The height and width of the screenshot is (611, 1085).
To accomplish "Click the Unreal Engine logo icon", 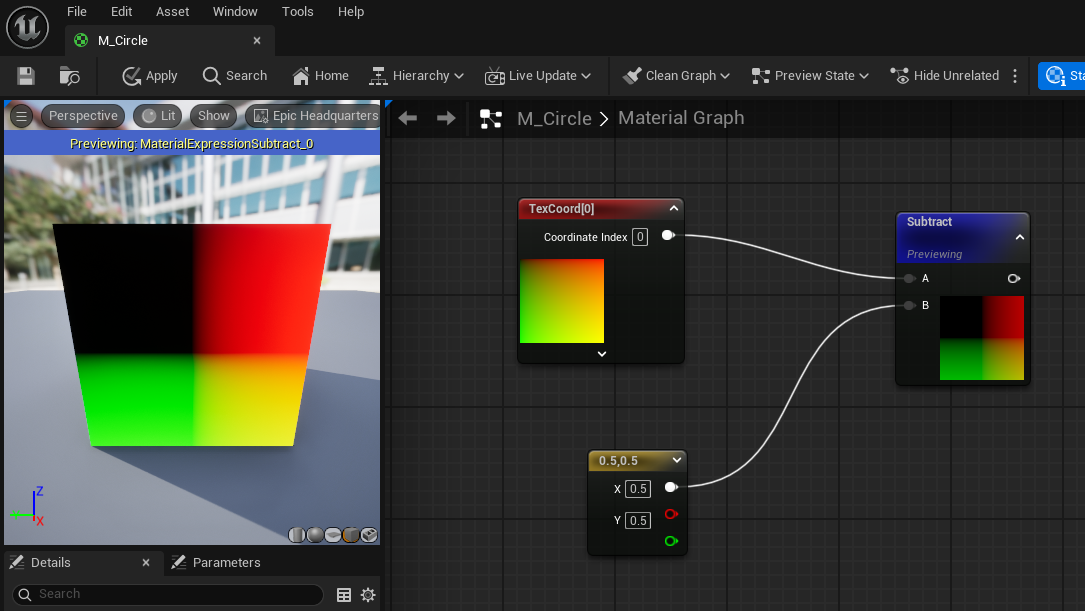I will coord(28,28).
